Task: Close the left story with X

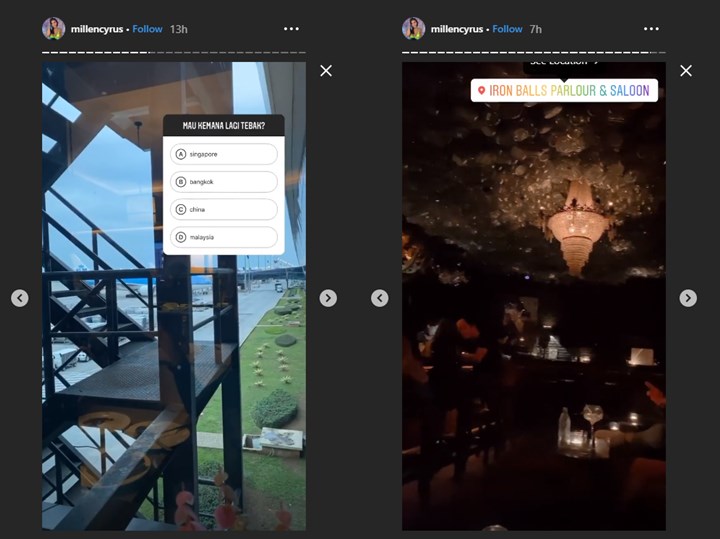Action: [325, 70]
